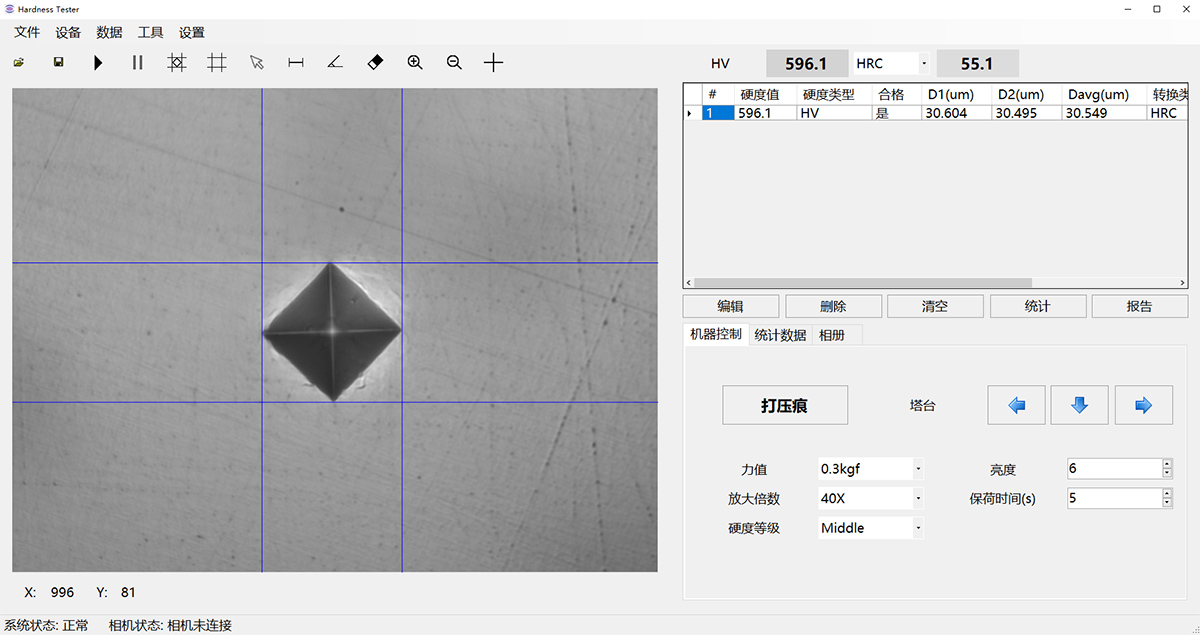Open the 硬度等级 Middle dropdown
1200x635 pixels.
918,528
